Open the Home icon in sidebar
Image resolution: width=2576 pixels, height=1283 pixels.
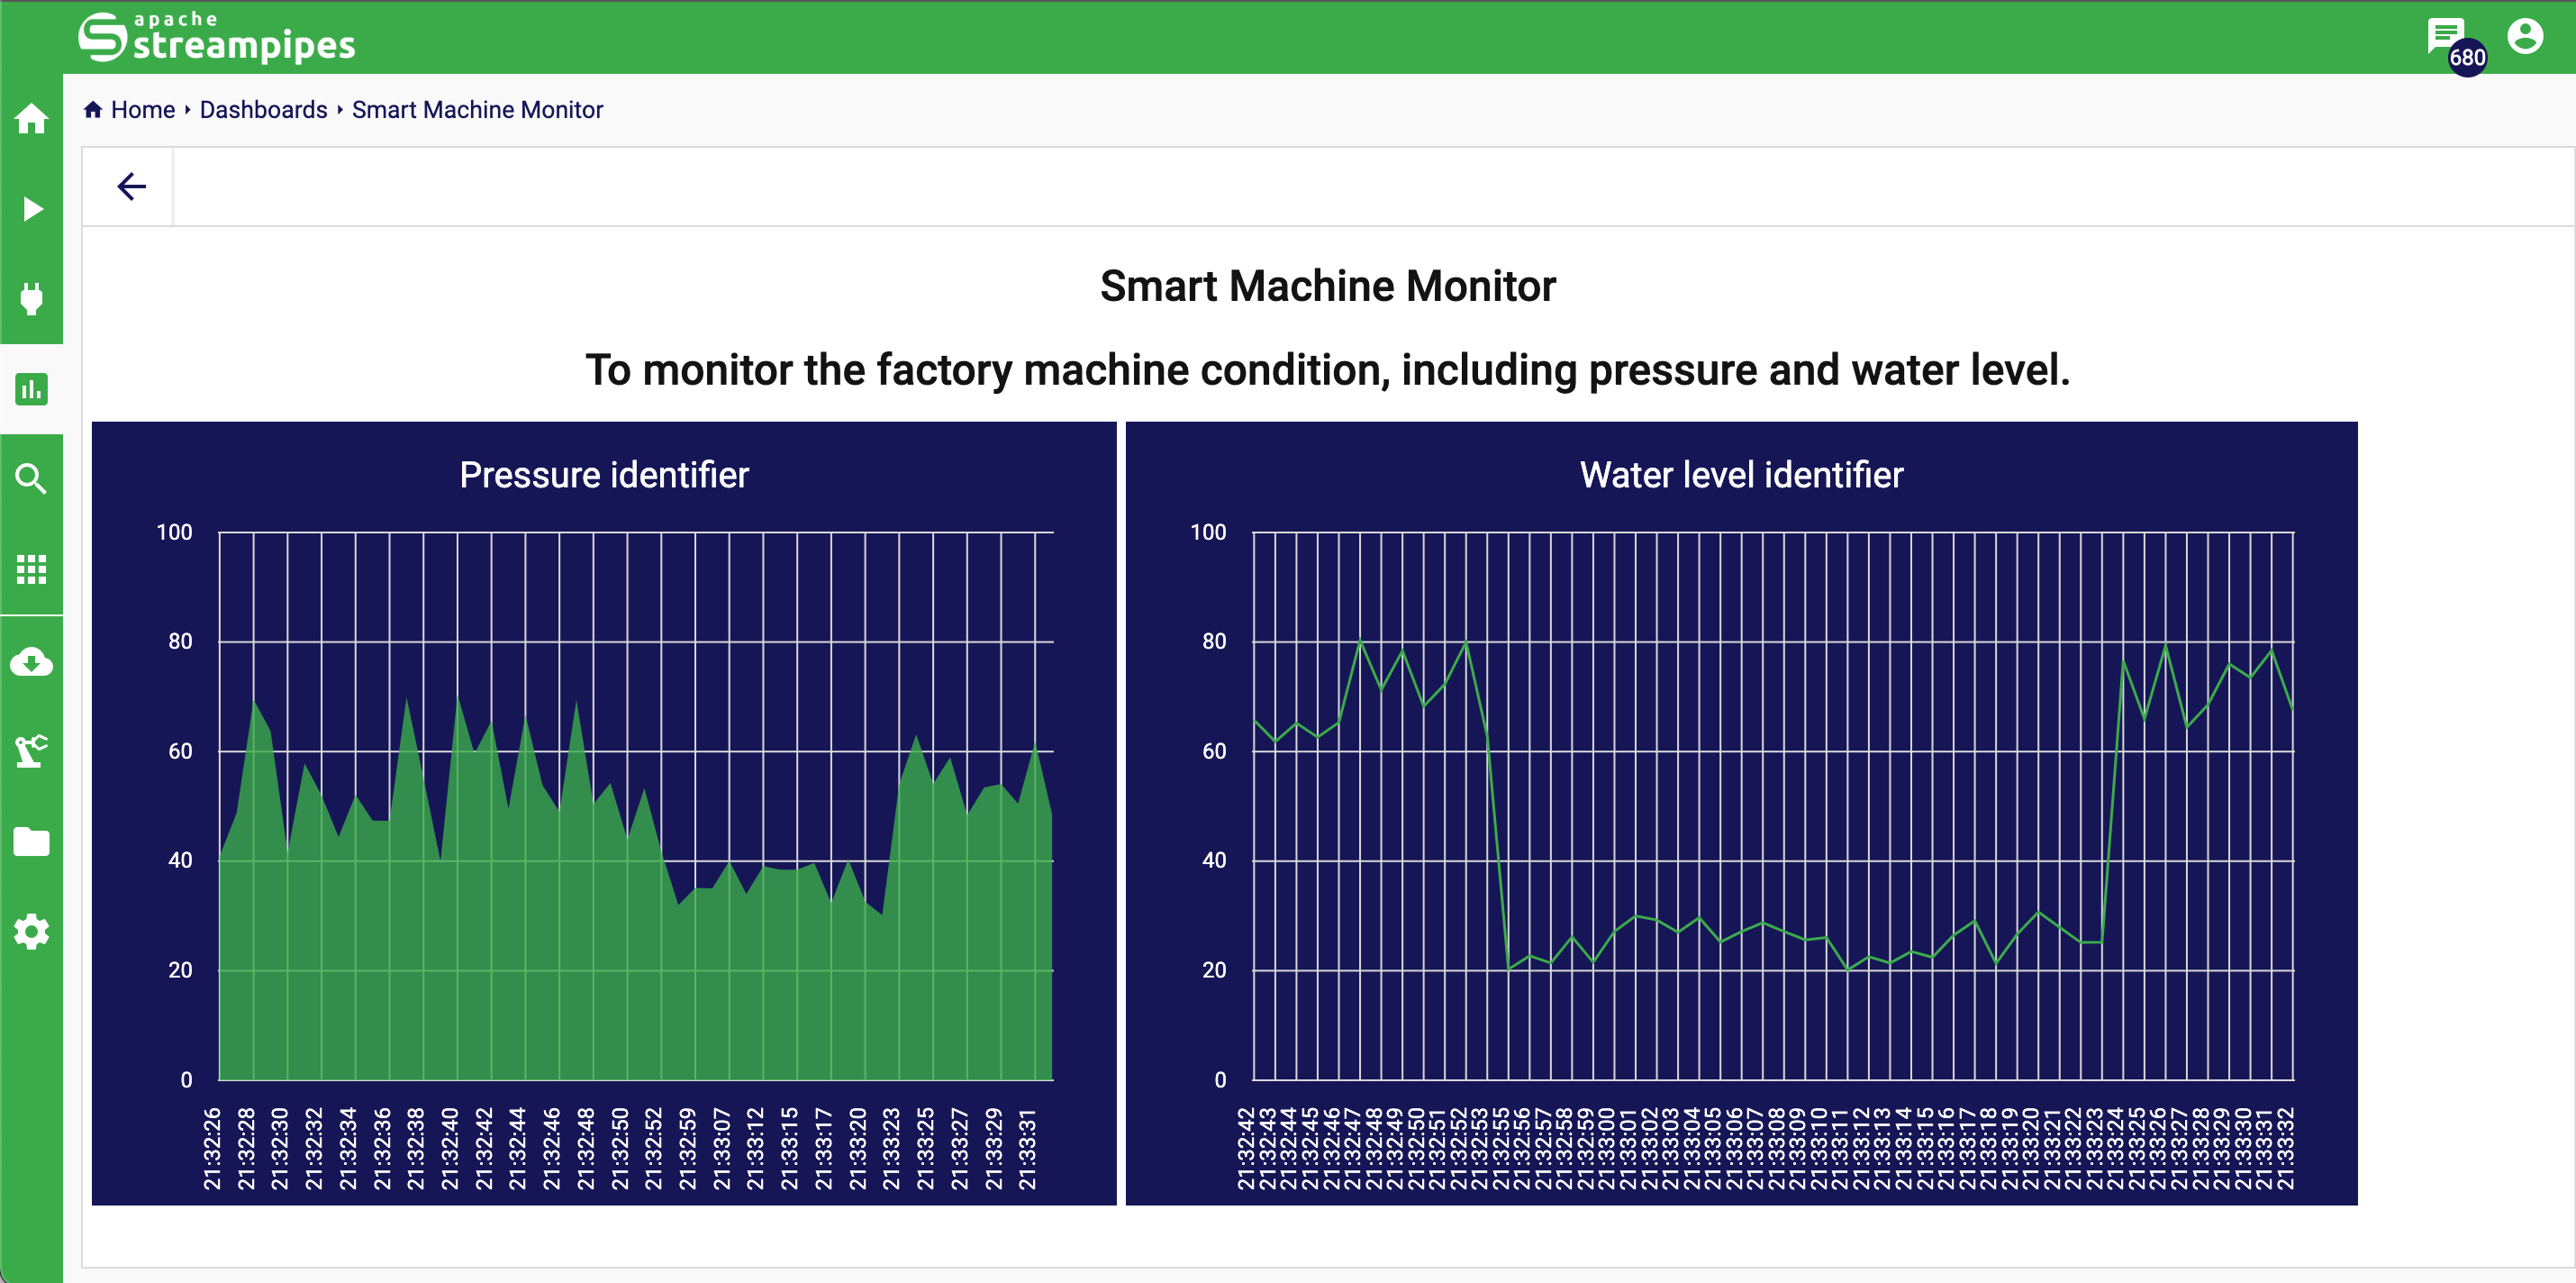pyautogui.click(x=31, y=119)
